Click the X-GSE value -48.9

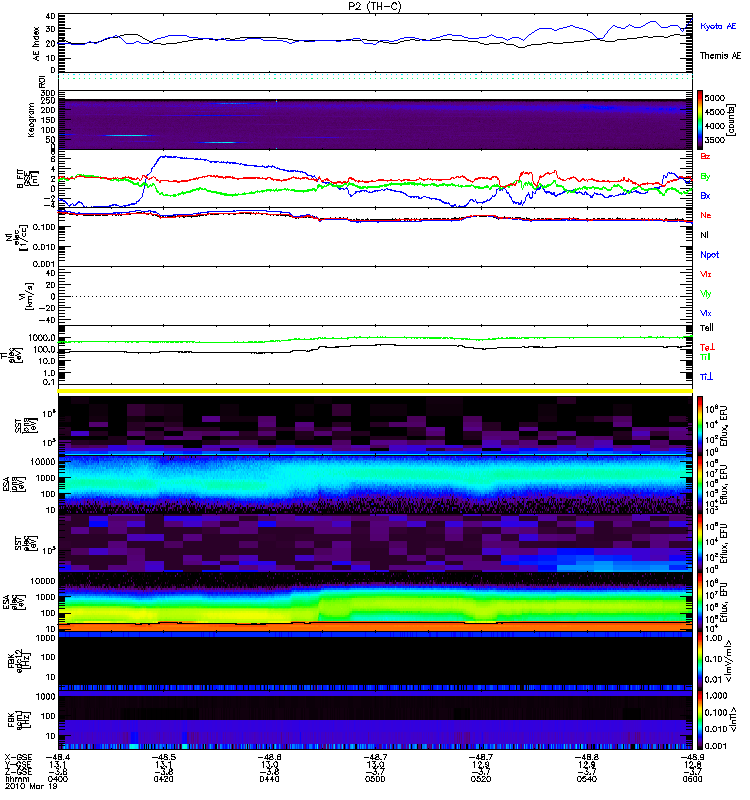(x=692, y=758)
